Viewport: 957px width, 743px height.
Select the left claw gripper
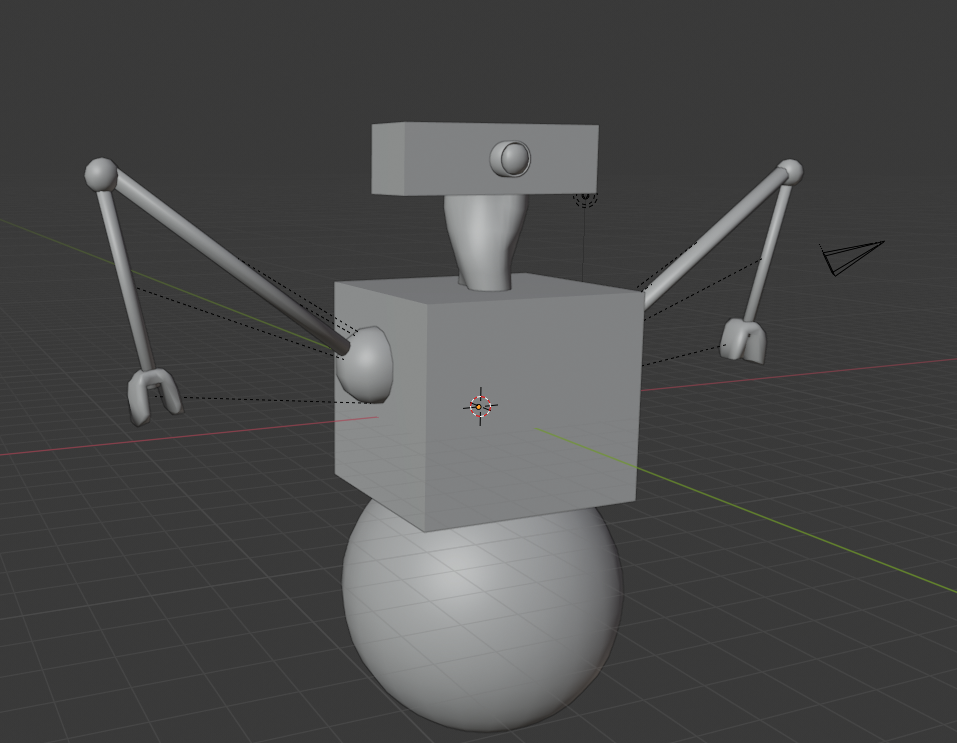pos(153,393)
